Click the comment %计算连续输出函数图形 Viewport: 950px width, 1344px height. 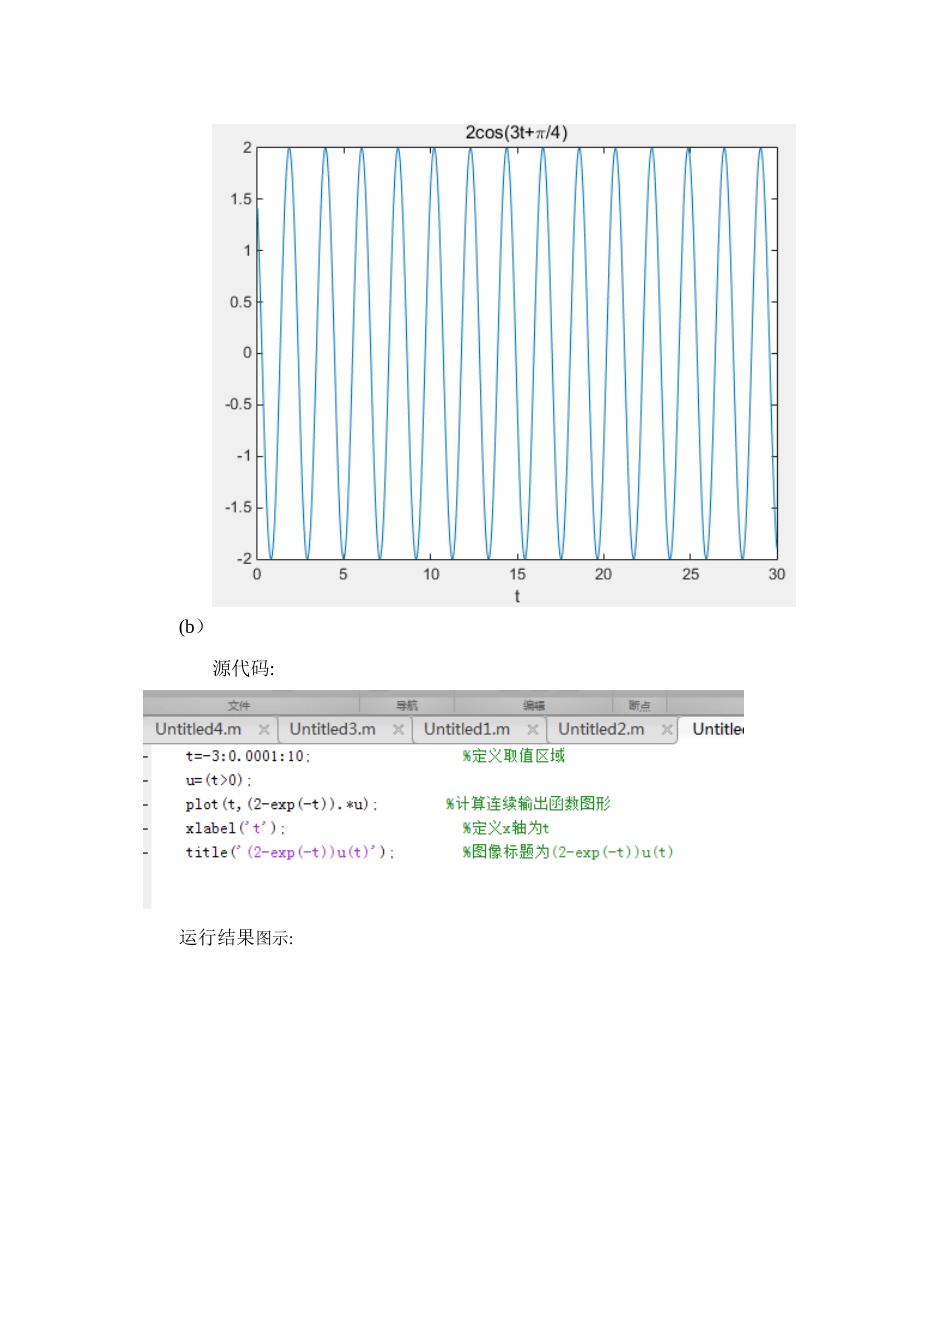[528, 804]
